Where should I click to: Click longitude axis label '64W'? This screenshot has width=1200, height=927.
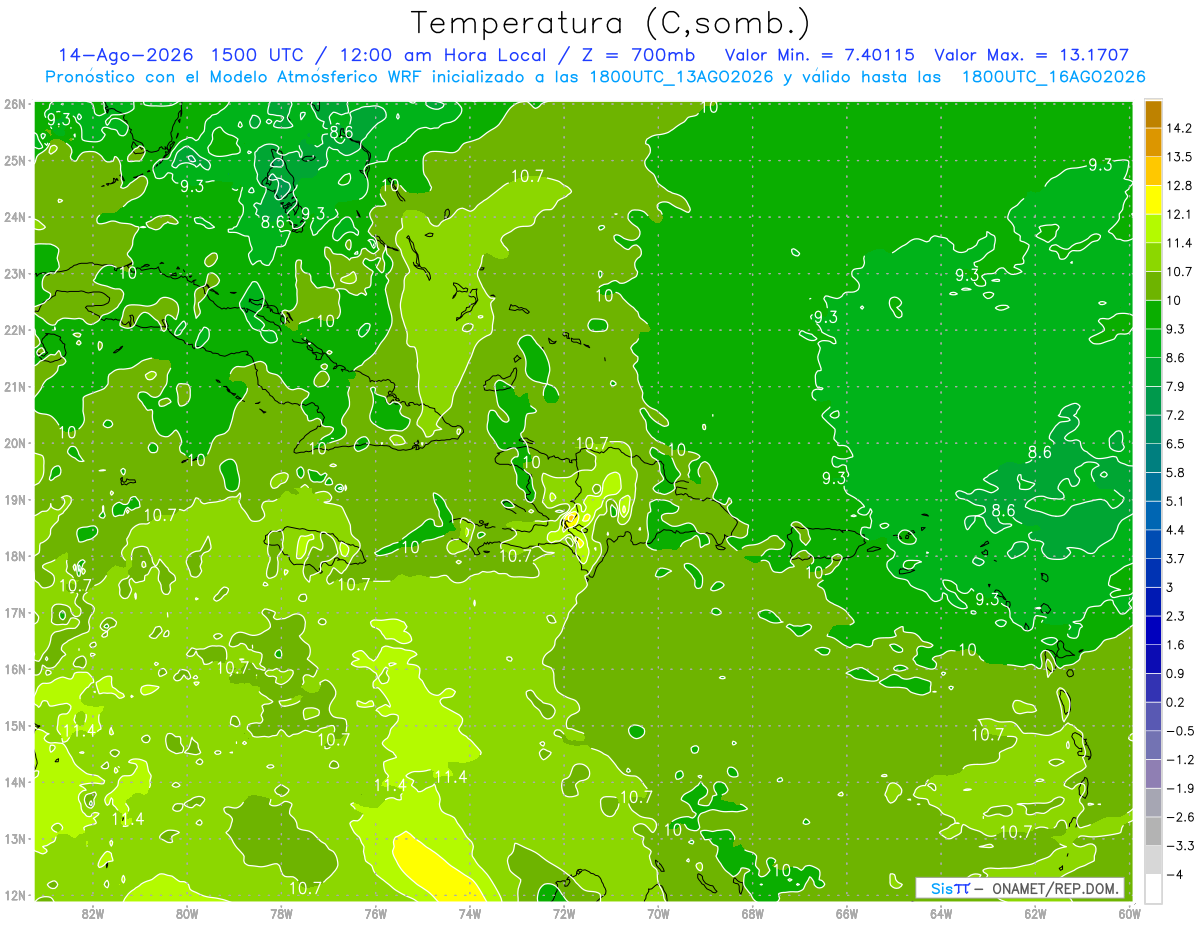click(x=941, y=912)
